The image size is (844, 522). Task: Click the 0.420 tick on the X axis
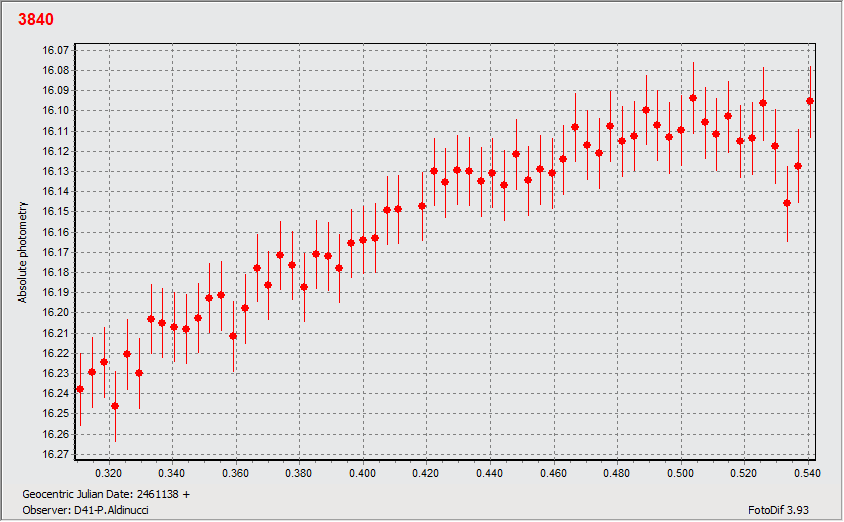(426, 472)
